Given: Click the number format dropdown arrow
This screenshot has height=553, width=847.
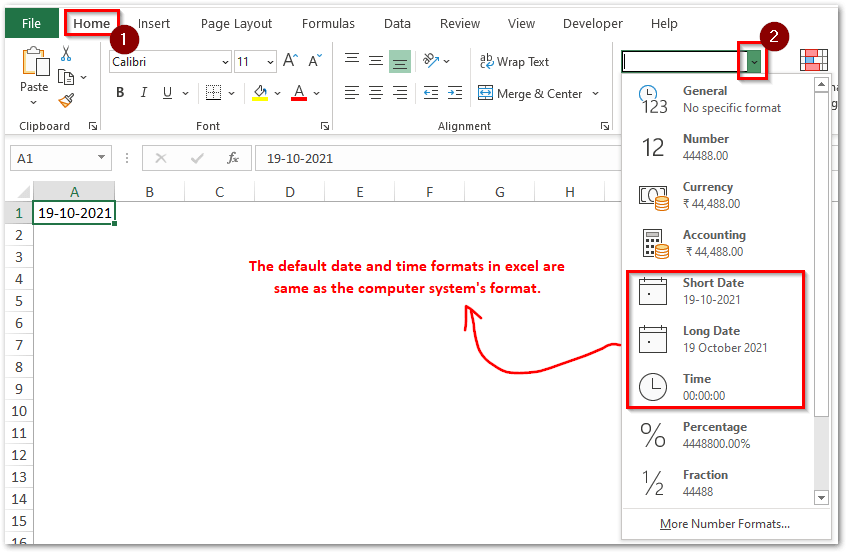Looking at the screenshot, I should pyautogui.click(x=754, y=62).
